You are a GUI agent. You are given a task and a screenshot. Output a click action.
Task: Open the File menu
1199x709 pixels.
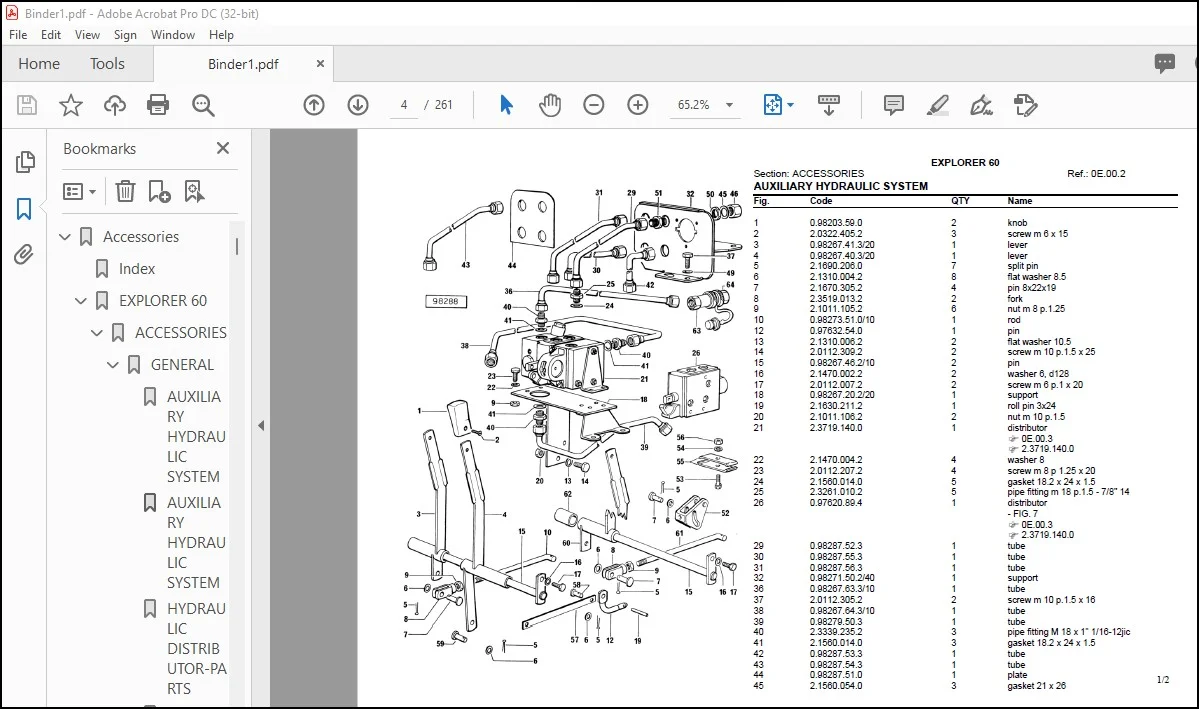click(x=18, y=35)
